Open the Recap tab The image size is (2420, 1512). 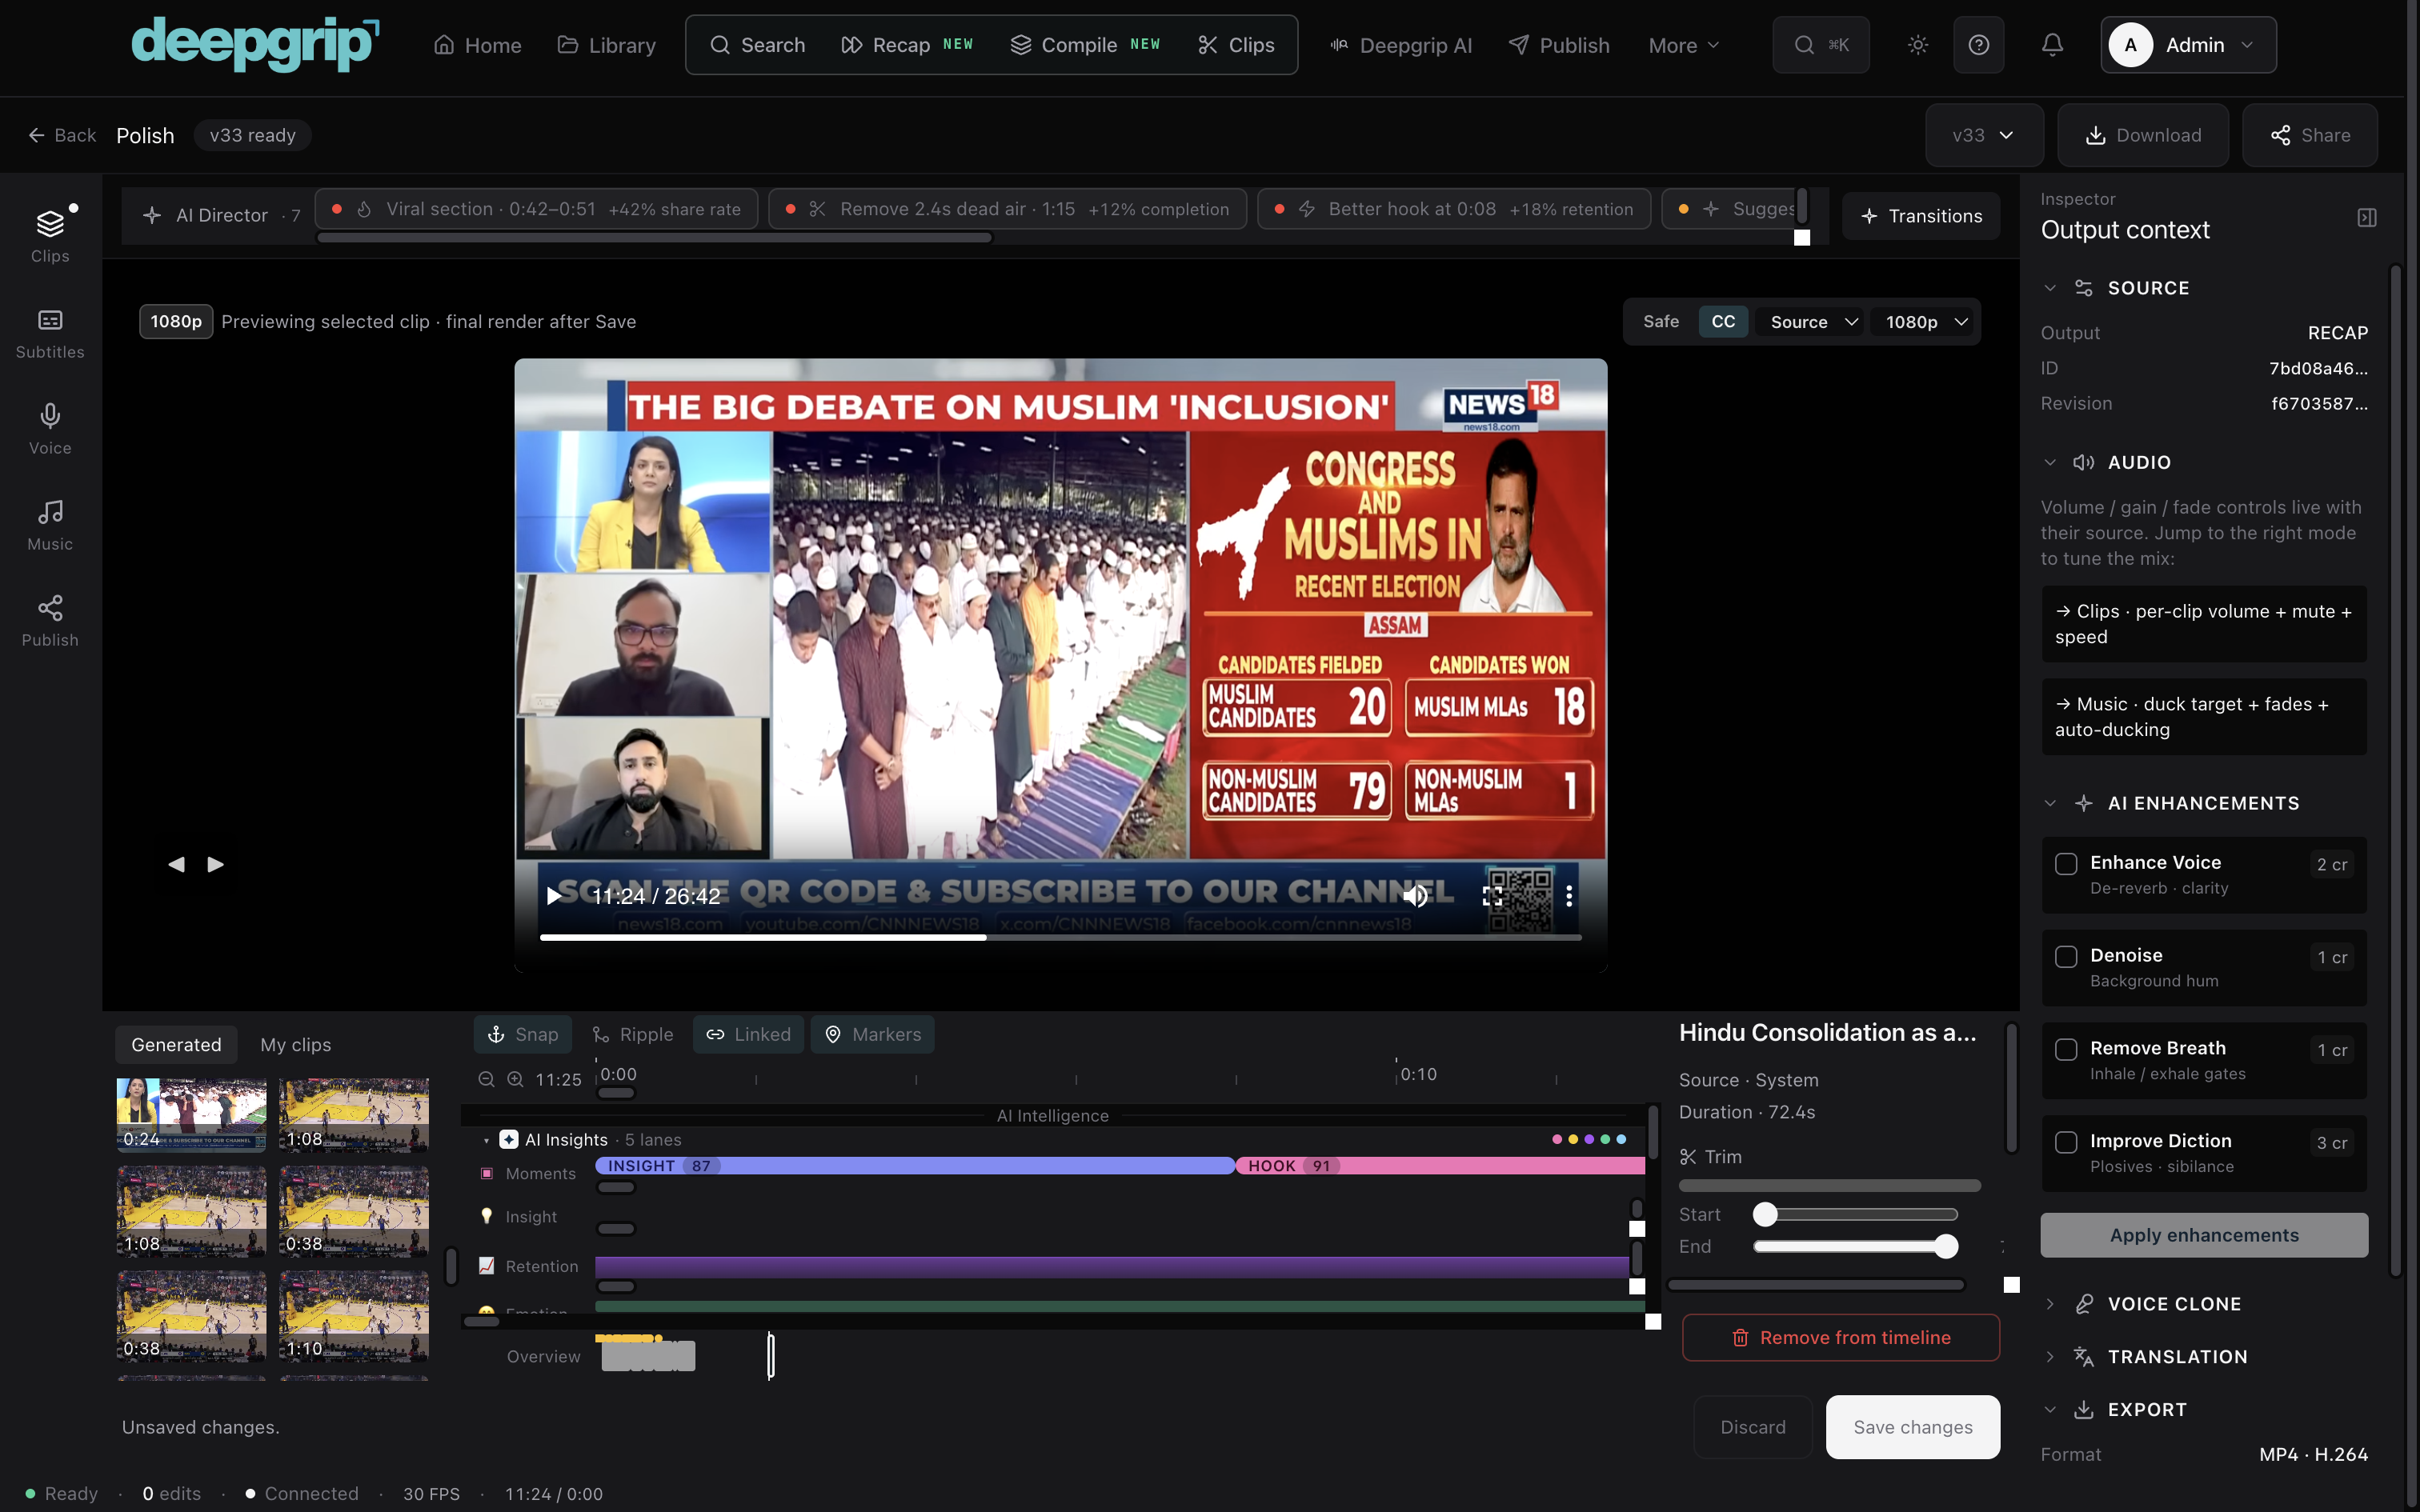pyautogui.click(x=907, y=45)
